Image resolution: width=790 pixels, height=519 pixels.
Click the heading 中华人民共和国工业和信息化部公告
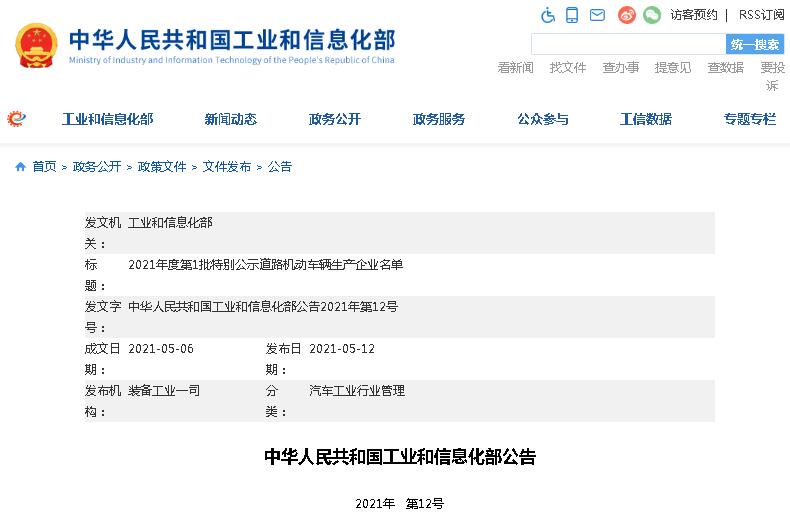(x=400, y=457)
